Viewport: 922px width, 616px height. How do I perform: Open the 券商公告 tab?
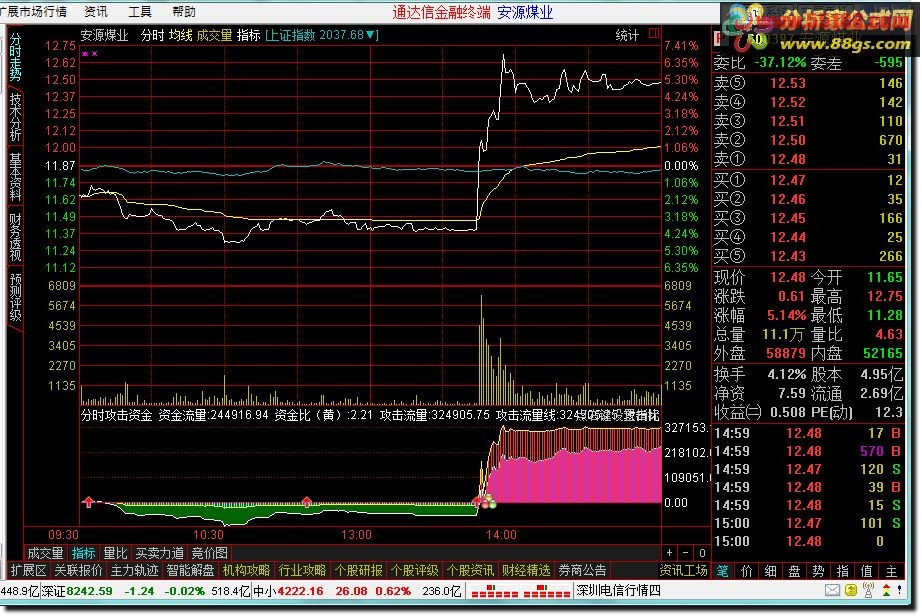(x=582, y=570)
